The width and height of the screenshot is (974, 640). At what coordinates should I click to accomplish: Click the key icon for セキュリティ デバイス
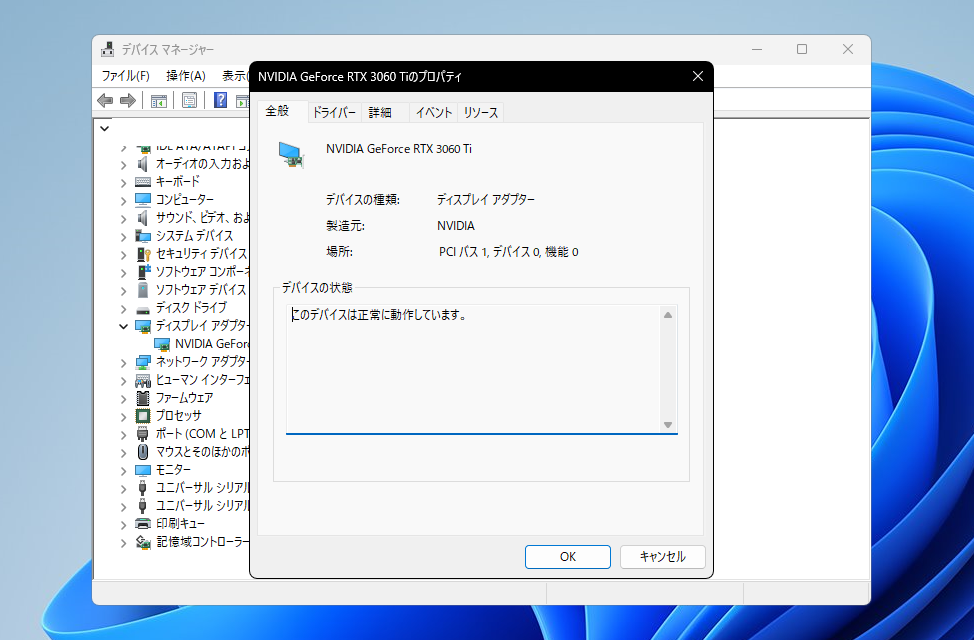[143, 254]
